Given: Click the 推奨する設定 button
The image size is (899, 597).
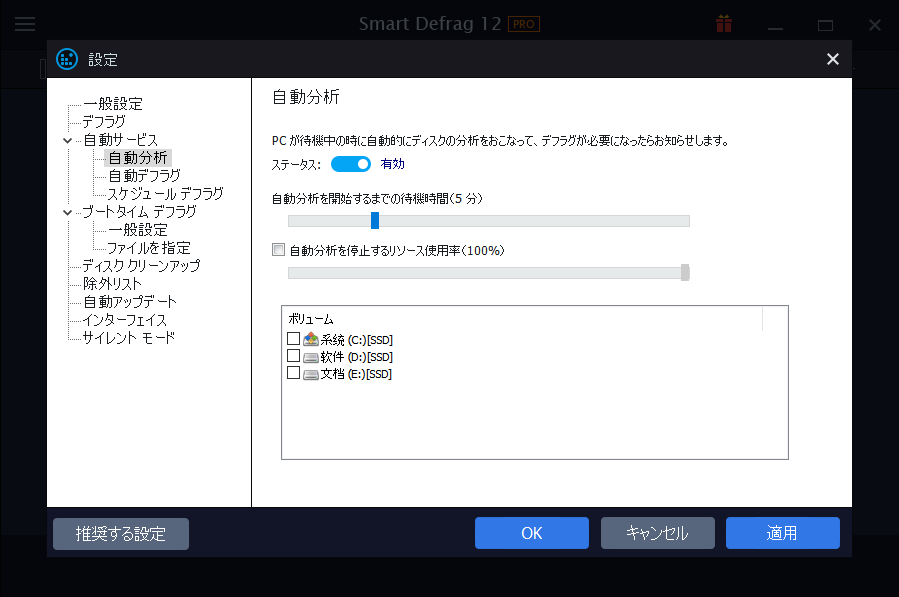Looking at the screenshot, I should (x=121, y=534).
